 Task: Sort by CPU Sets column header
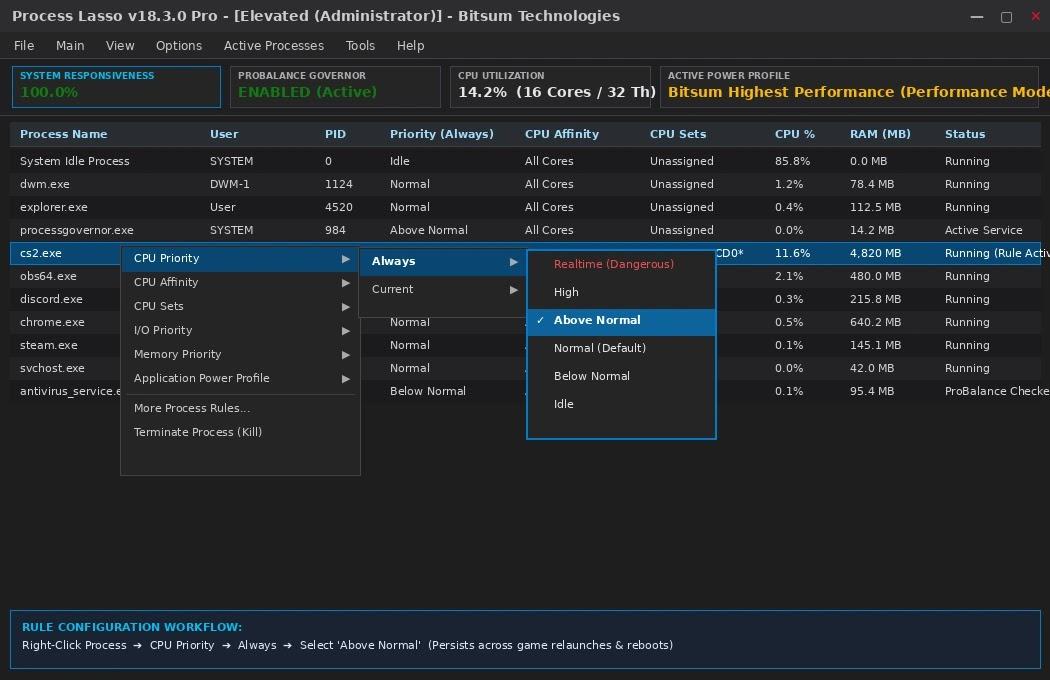pyautogui.click(x=678, y=134)
